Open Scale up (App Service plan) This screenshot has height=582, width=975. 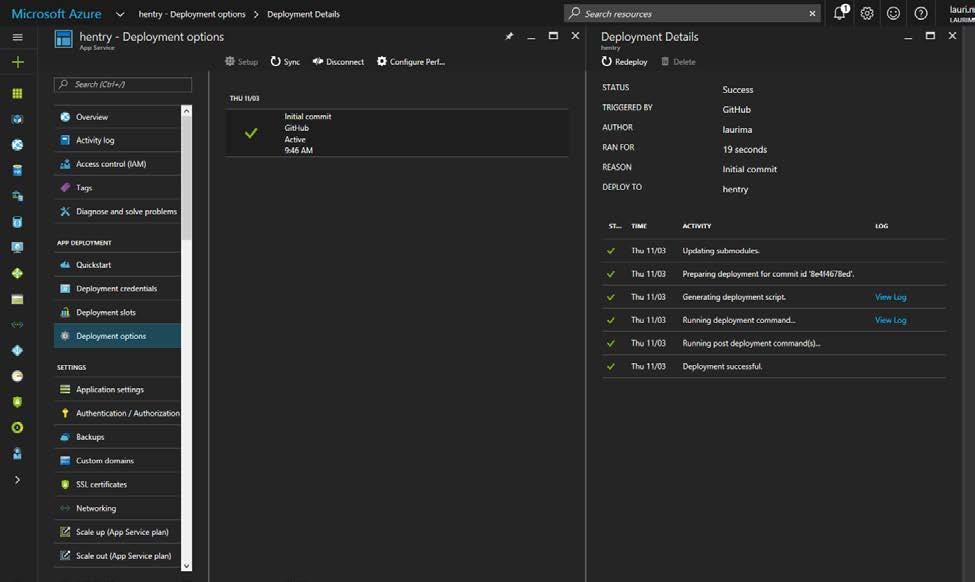(x=118, y=532)
